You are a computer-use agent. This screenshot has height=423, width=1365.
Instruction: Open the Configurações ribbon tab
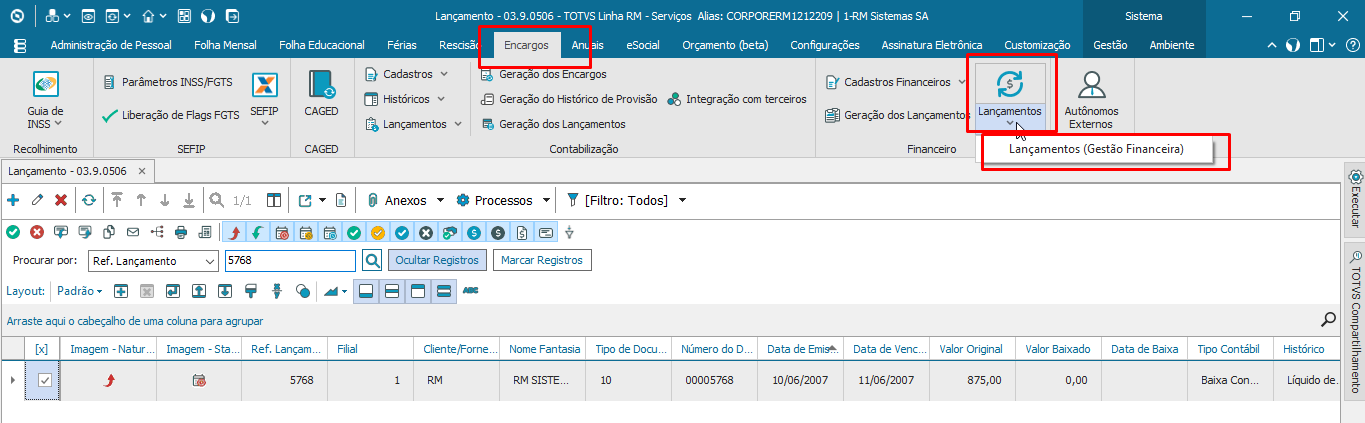pyautogui.click(x=825, y=45)
